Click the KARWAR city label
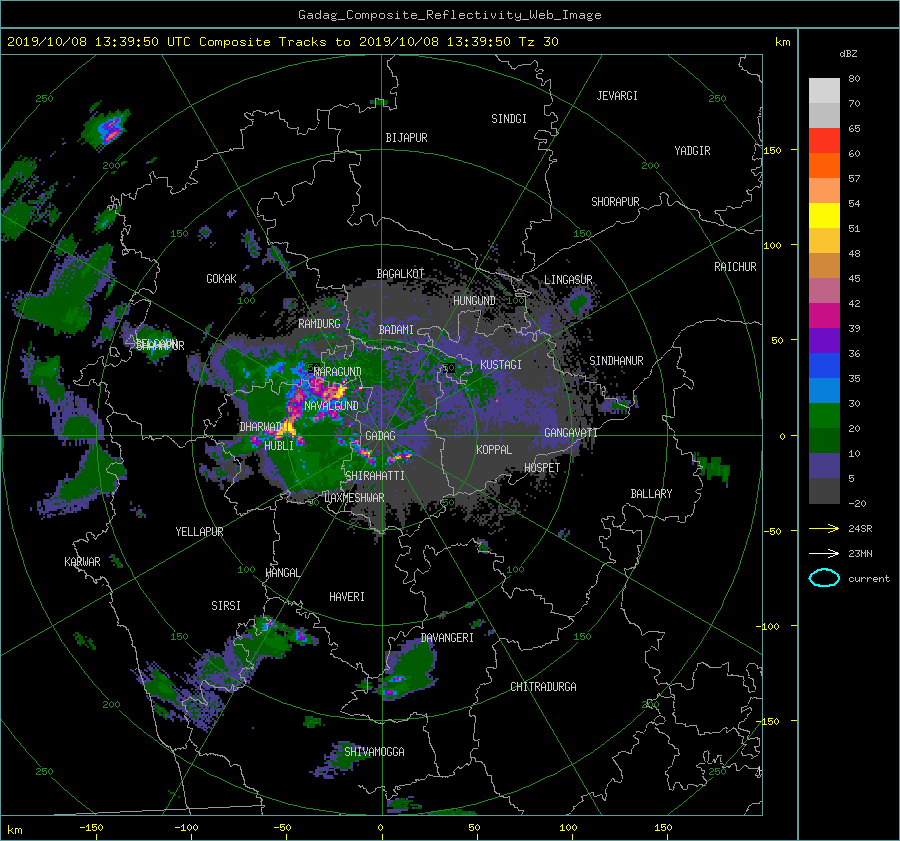Image resolution: width=900 pixels, height=841 pixels. click(x=82, y=561)
